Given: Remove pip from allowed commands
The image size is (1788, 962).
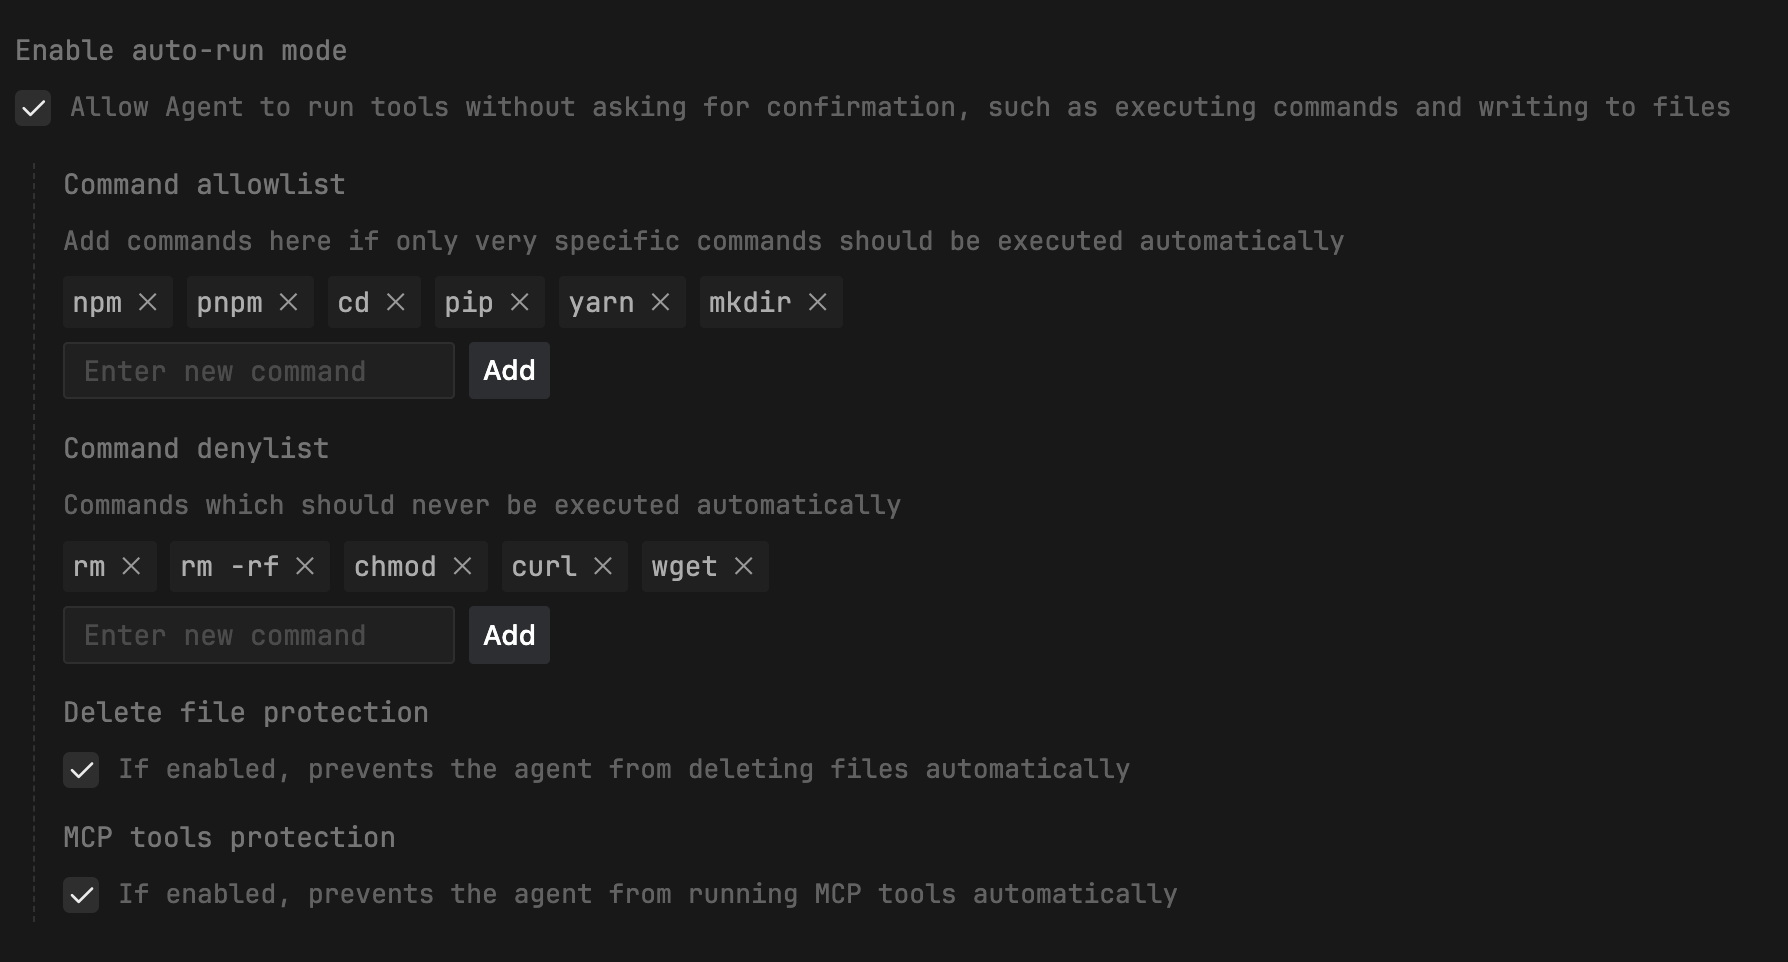Looking at the screenshot, I should coord(519,302).
